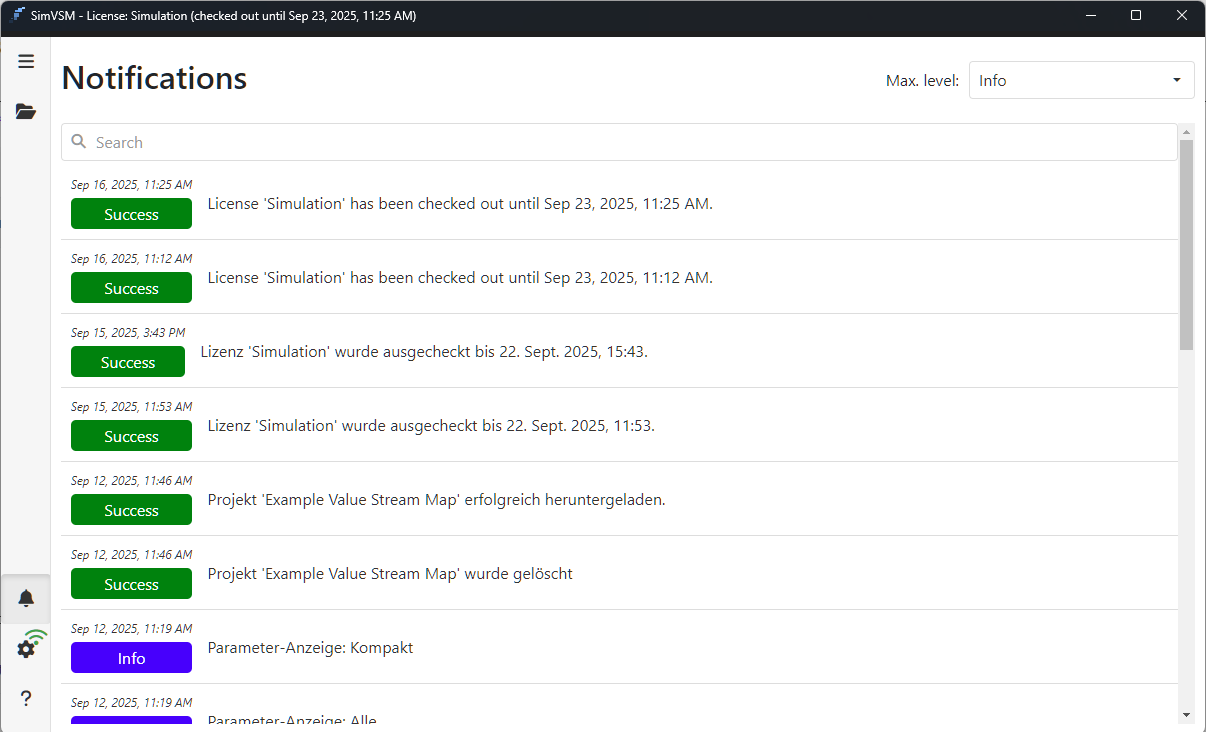This screenshot has width=1206, height=732.
Task: Click the Success badge dated Sep 15, 3:43 PM
Action: (128, 362)
